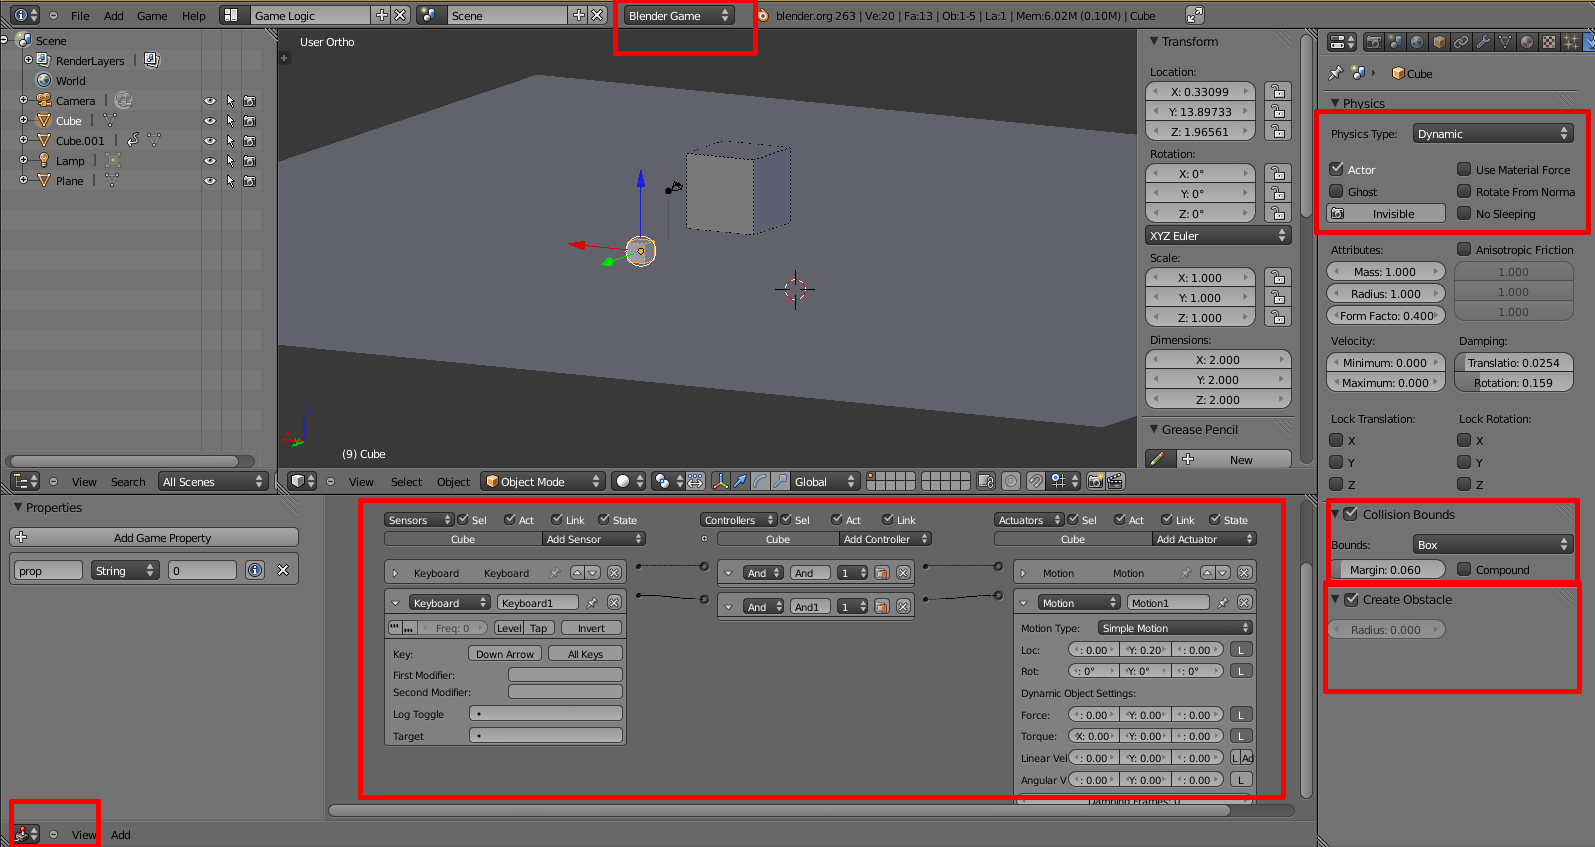Open the String property type dropdown

coord(124,570)
